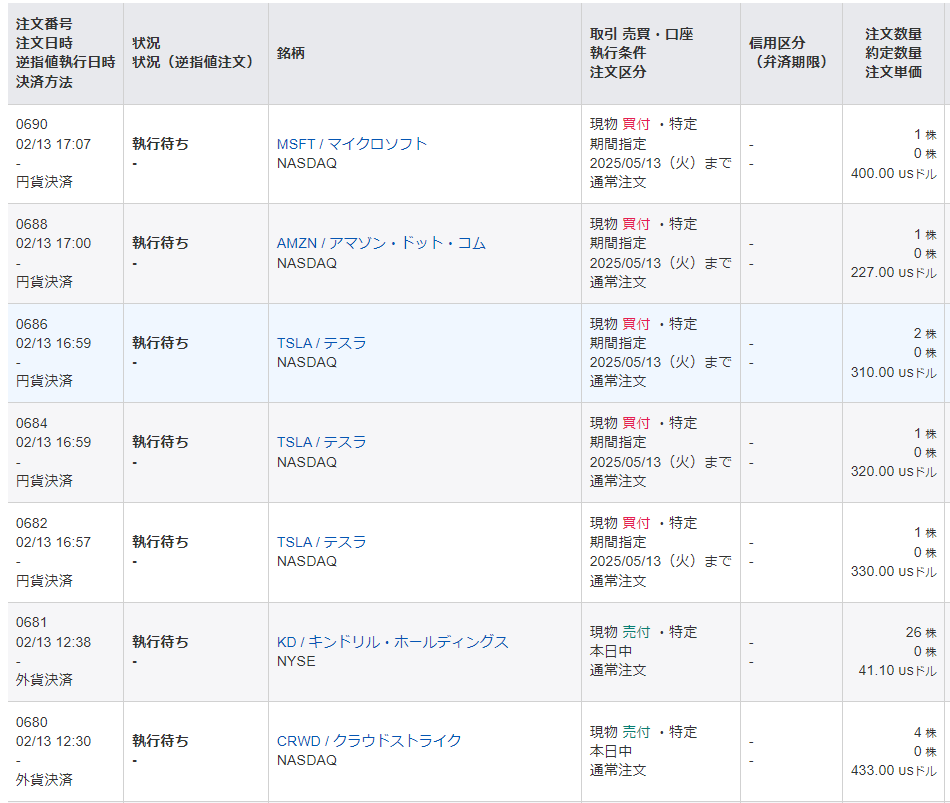Select order number 0686

[x=32, y=324]
